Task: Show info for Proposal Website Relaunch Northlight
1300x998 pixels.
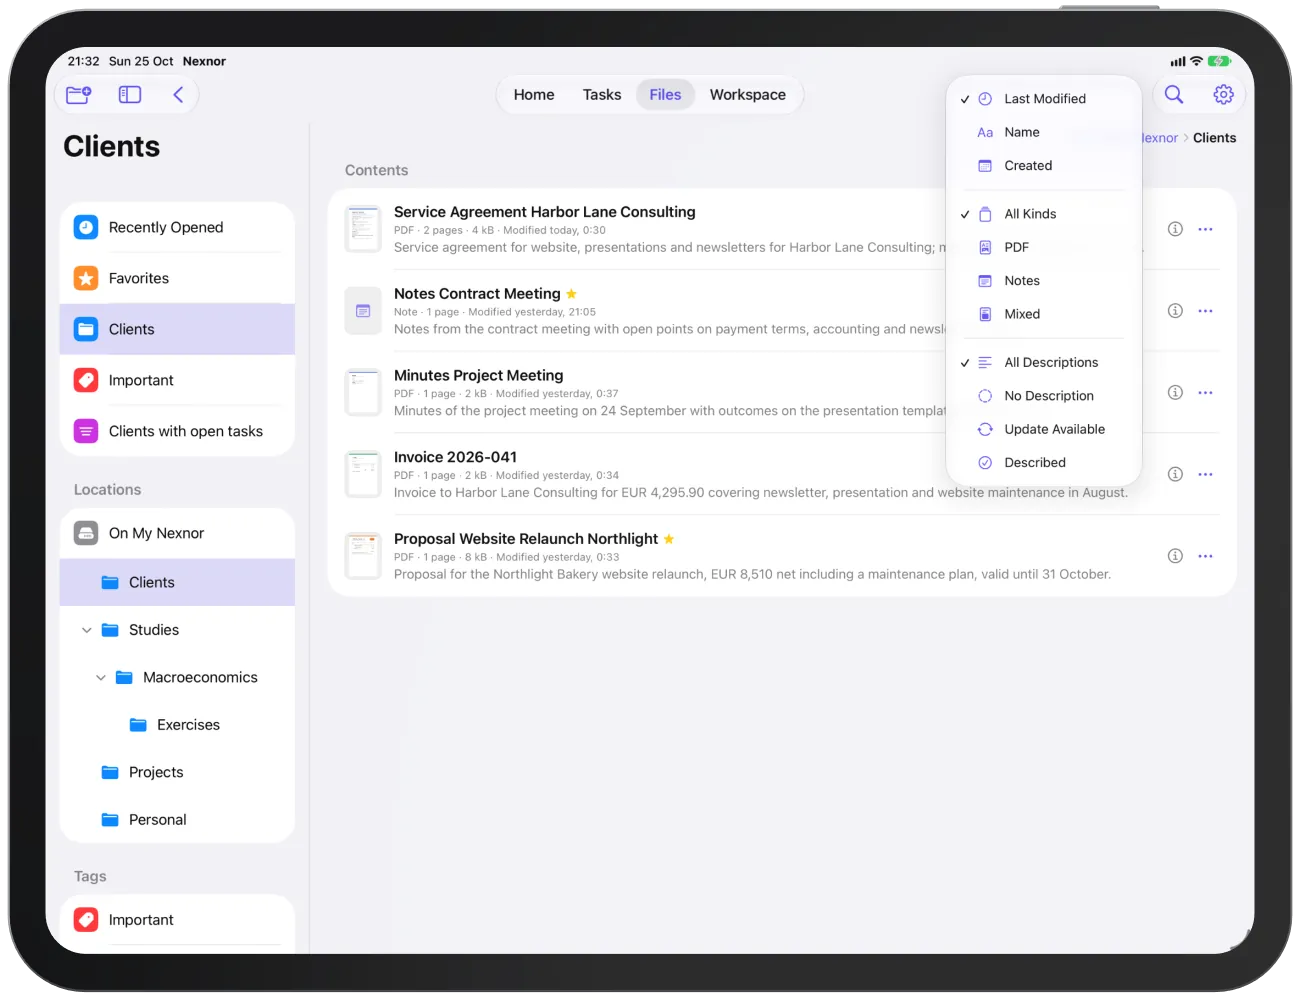Action: point(1175,556)
